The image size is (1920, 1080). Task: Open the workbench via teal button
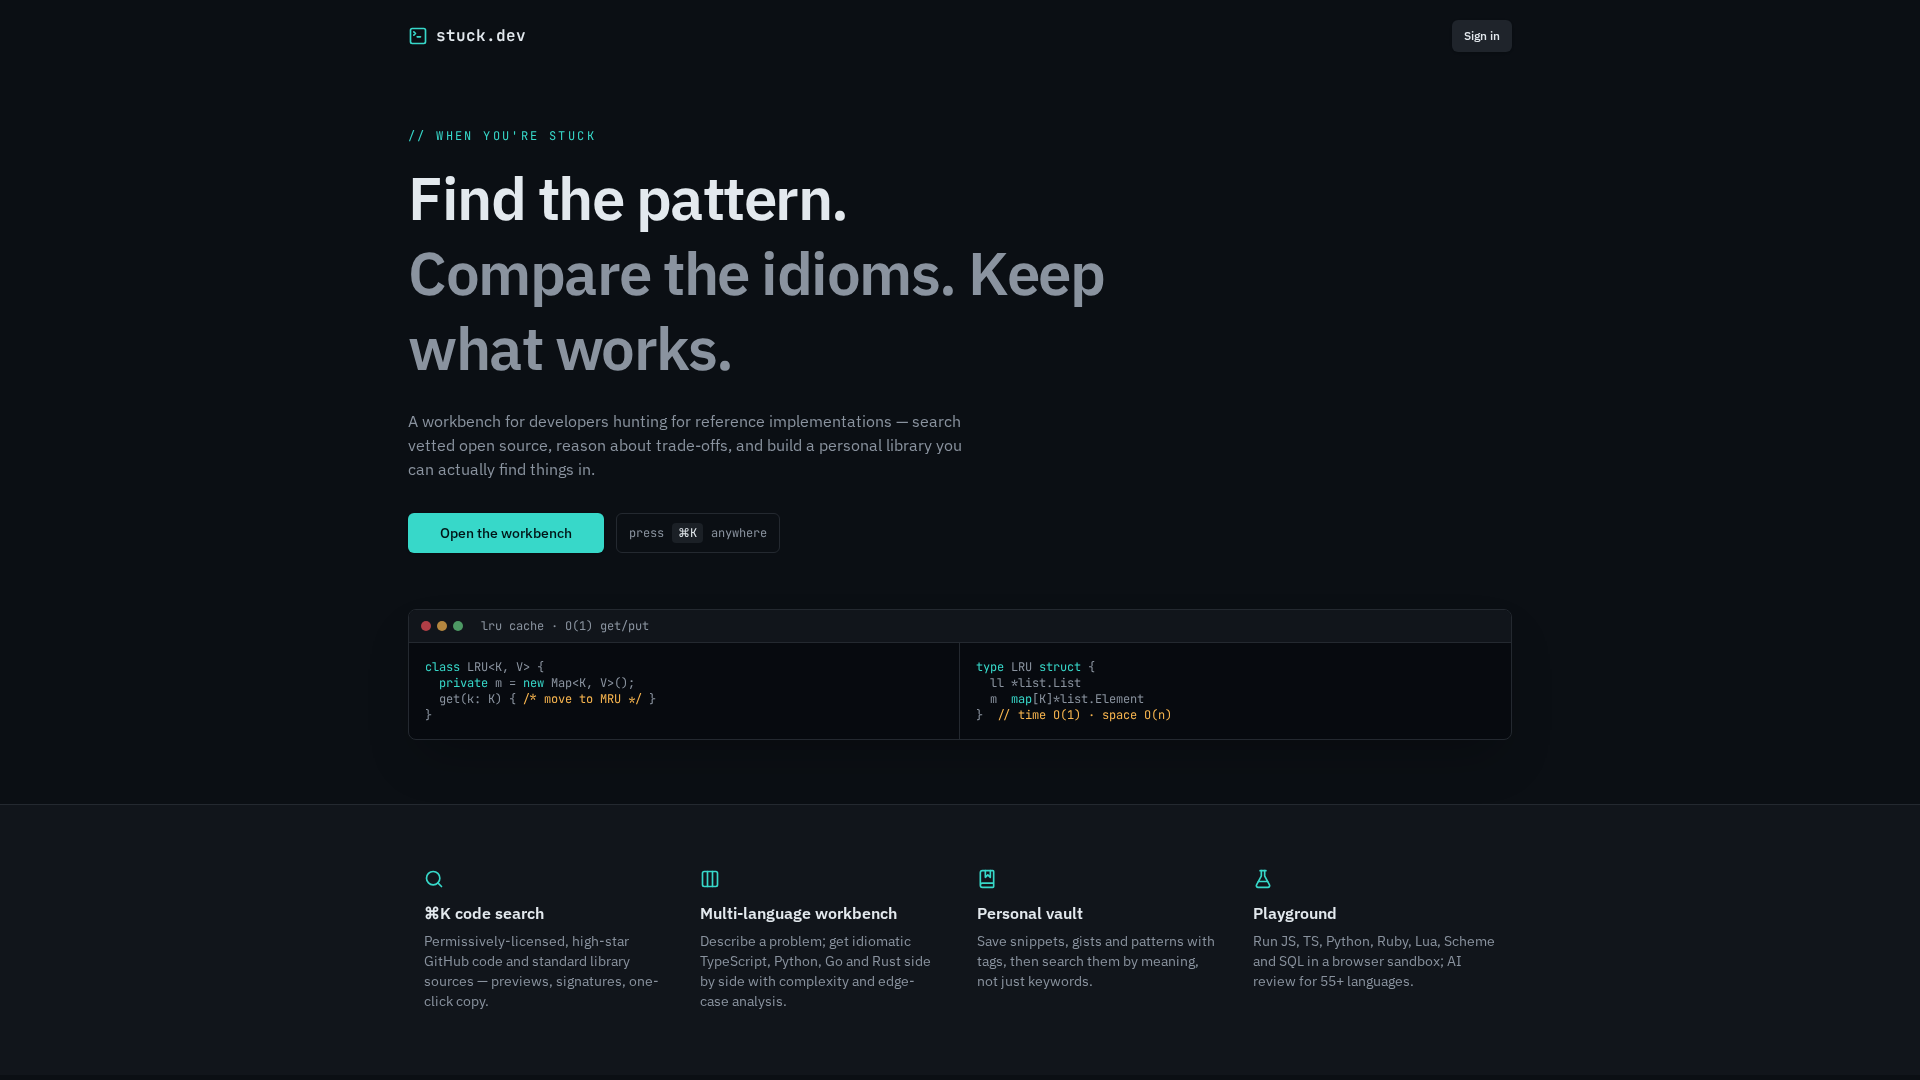[x=506, y=533]
